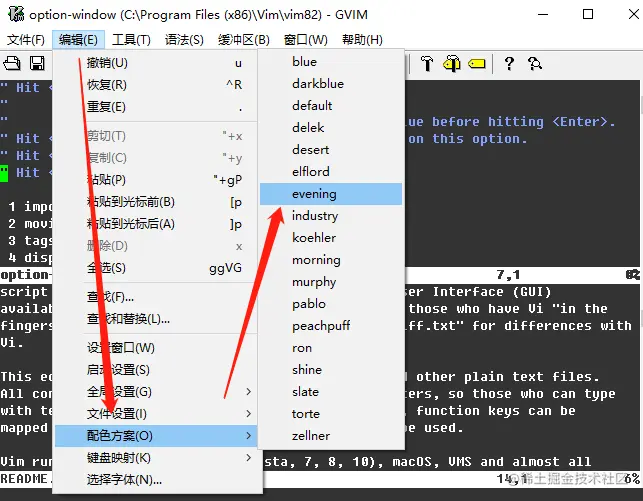This screenshot has height=501, width=643.
Task: Choose 粘贴到光标后(A) menu entry
Action: pyautogui.click(x=156, y=224)
